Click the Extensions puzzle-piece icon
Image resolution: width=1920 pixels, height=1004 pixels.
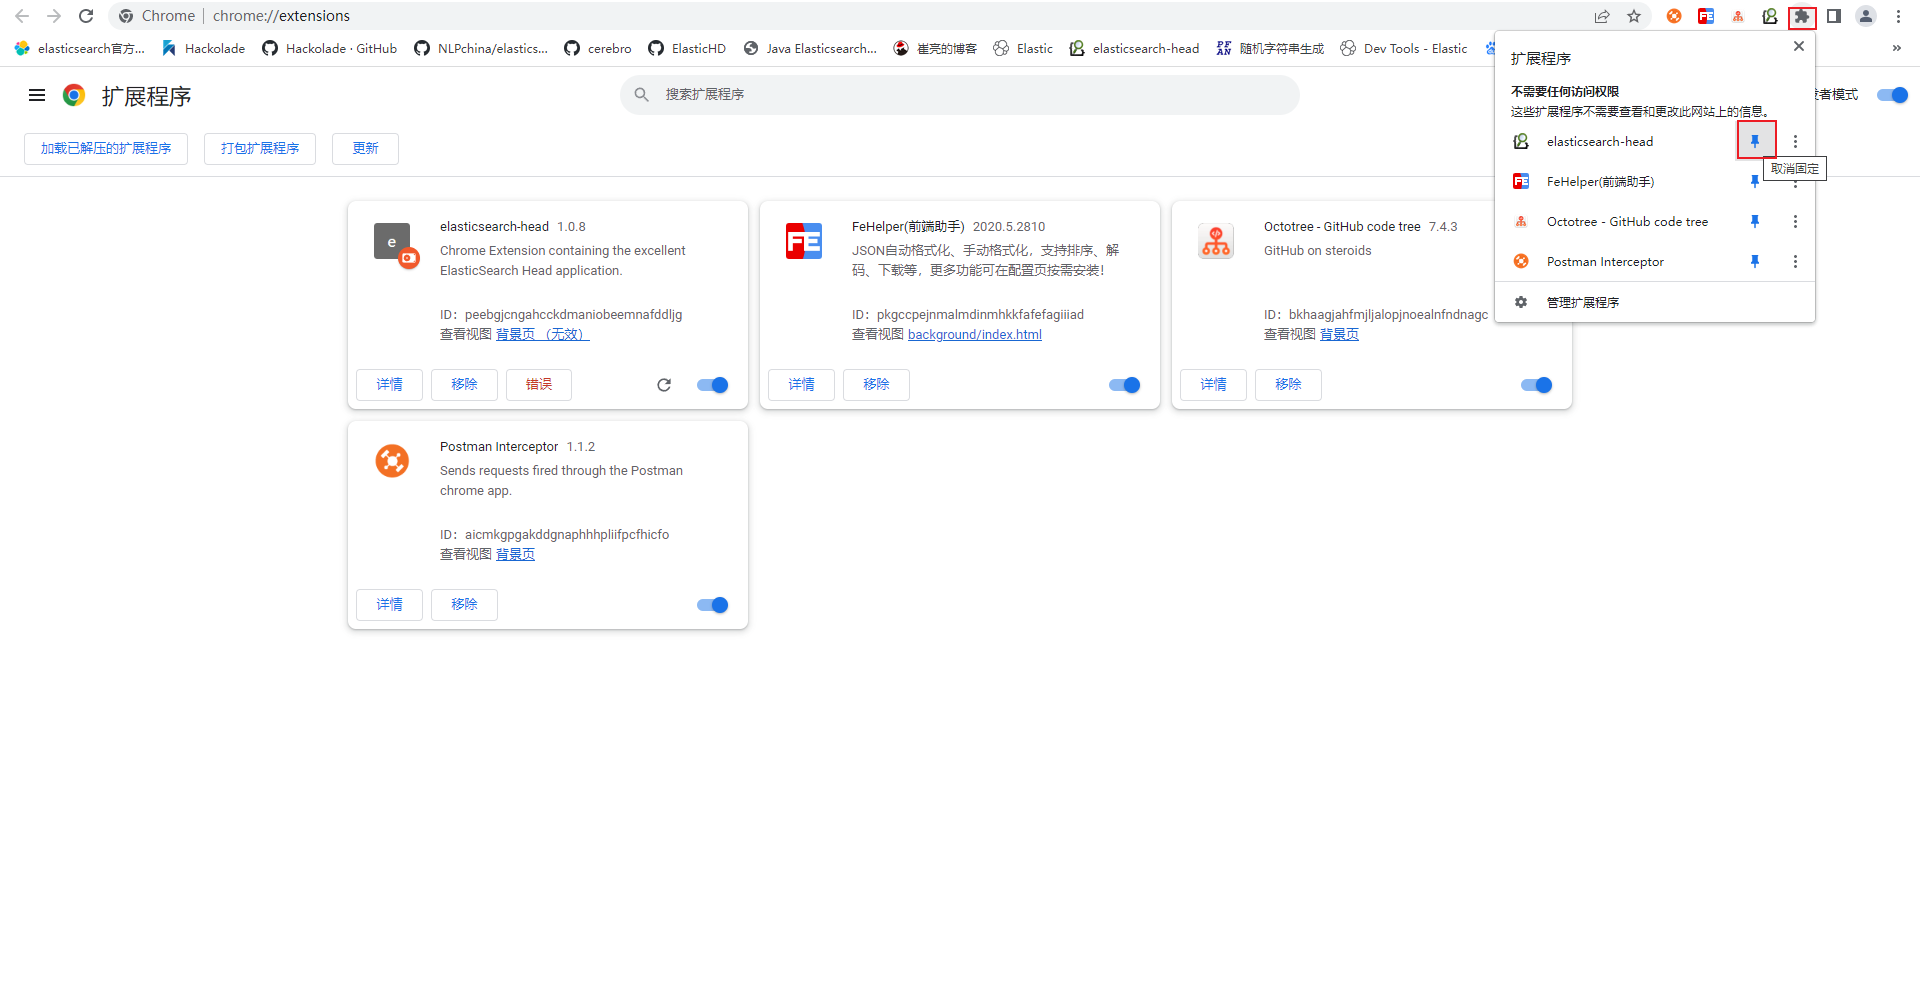[1802, 16]
